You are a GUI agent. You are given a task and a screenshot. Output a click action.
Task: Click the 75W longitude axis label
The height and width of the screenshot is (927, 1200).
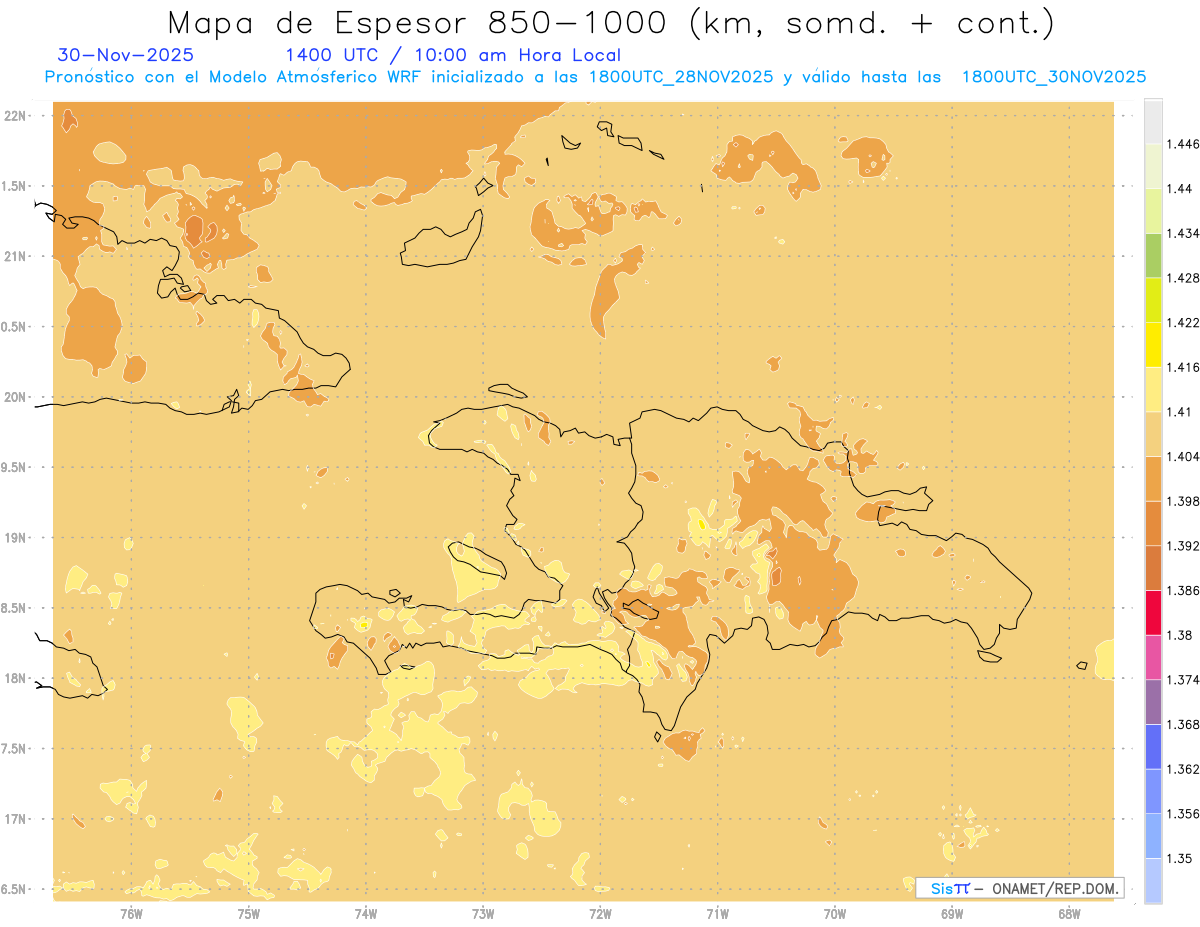(x=248, y=913)
